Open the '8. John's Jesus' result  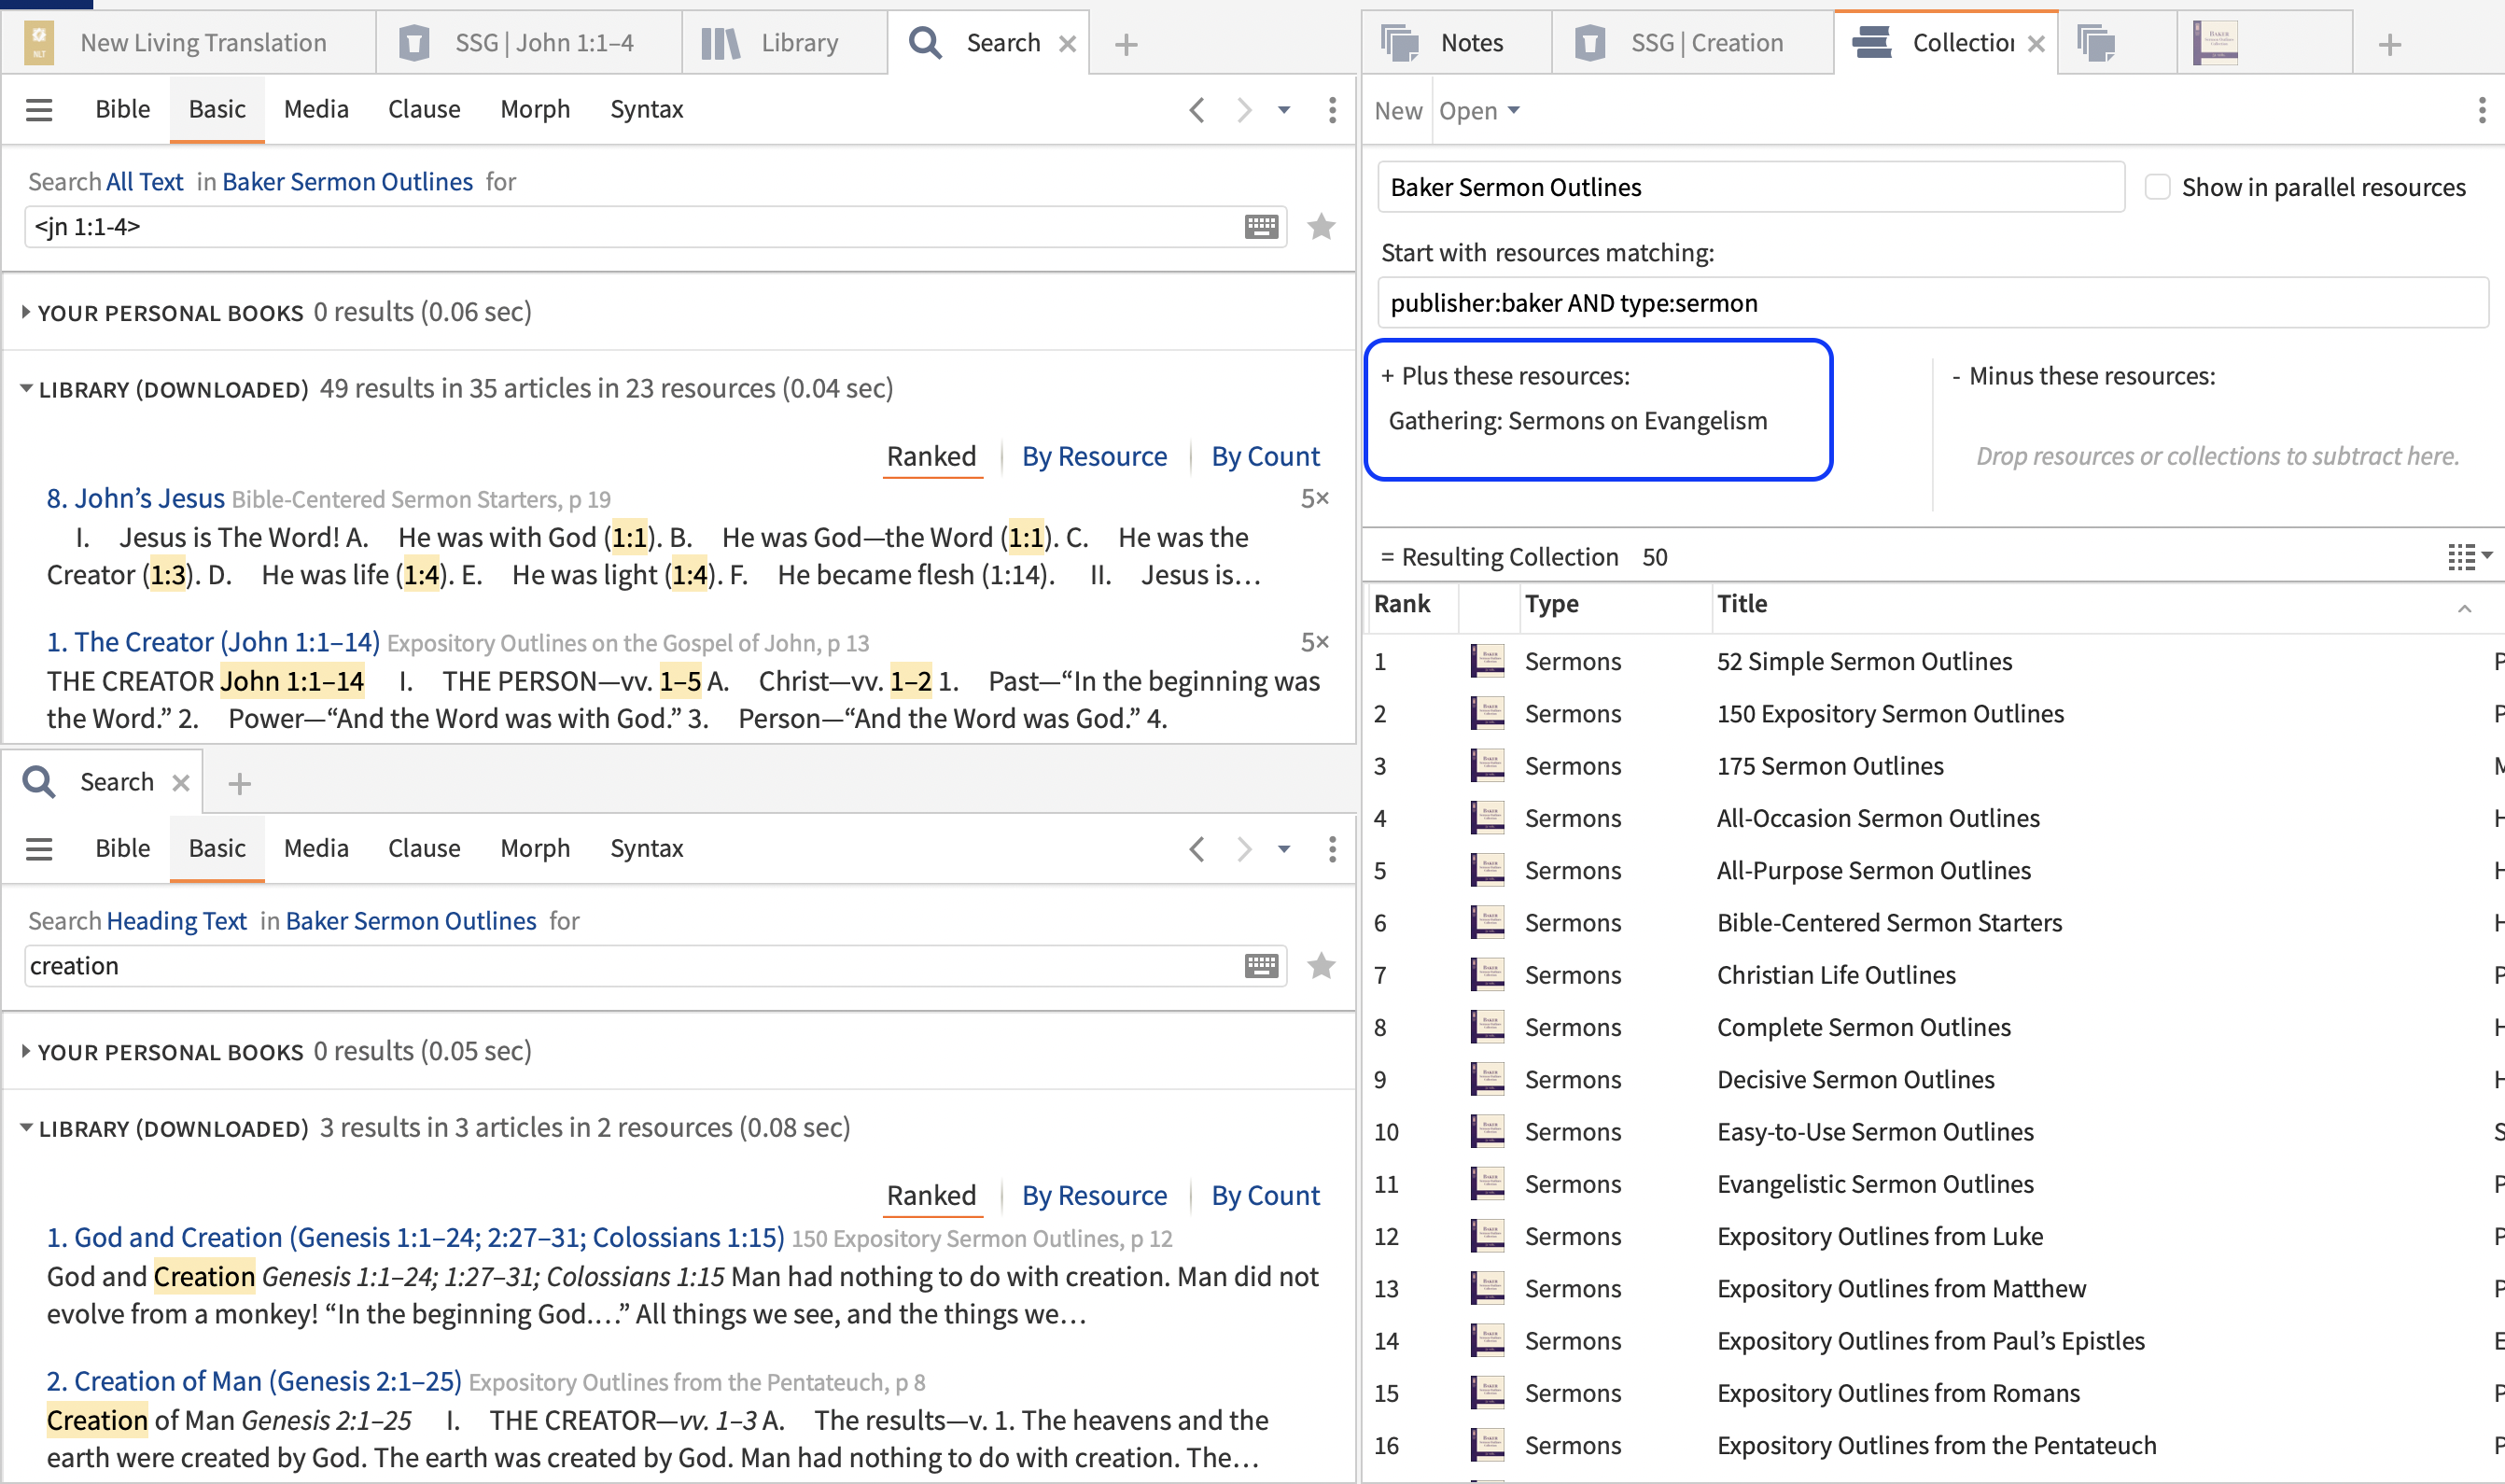136,498
